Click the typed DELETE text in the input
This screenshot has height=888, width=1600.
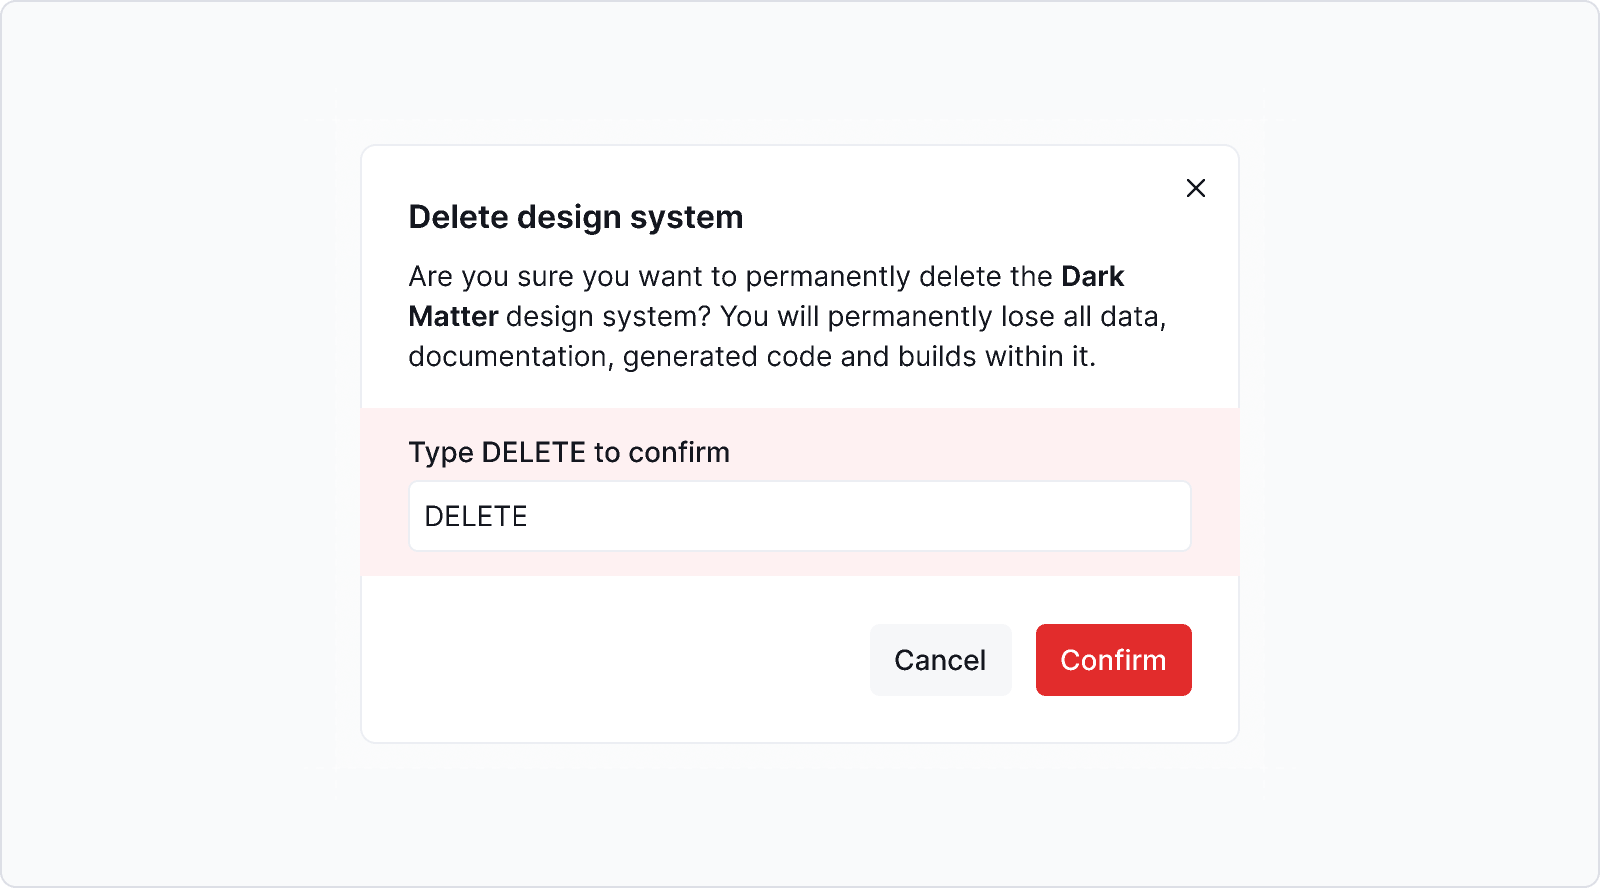pos(477,515)
